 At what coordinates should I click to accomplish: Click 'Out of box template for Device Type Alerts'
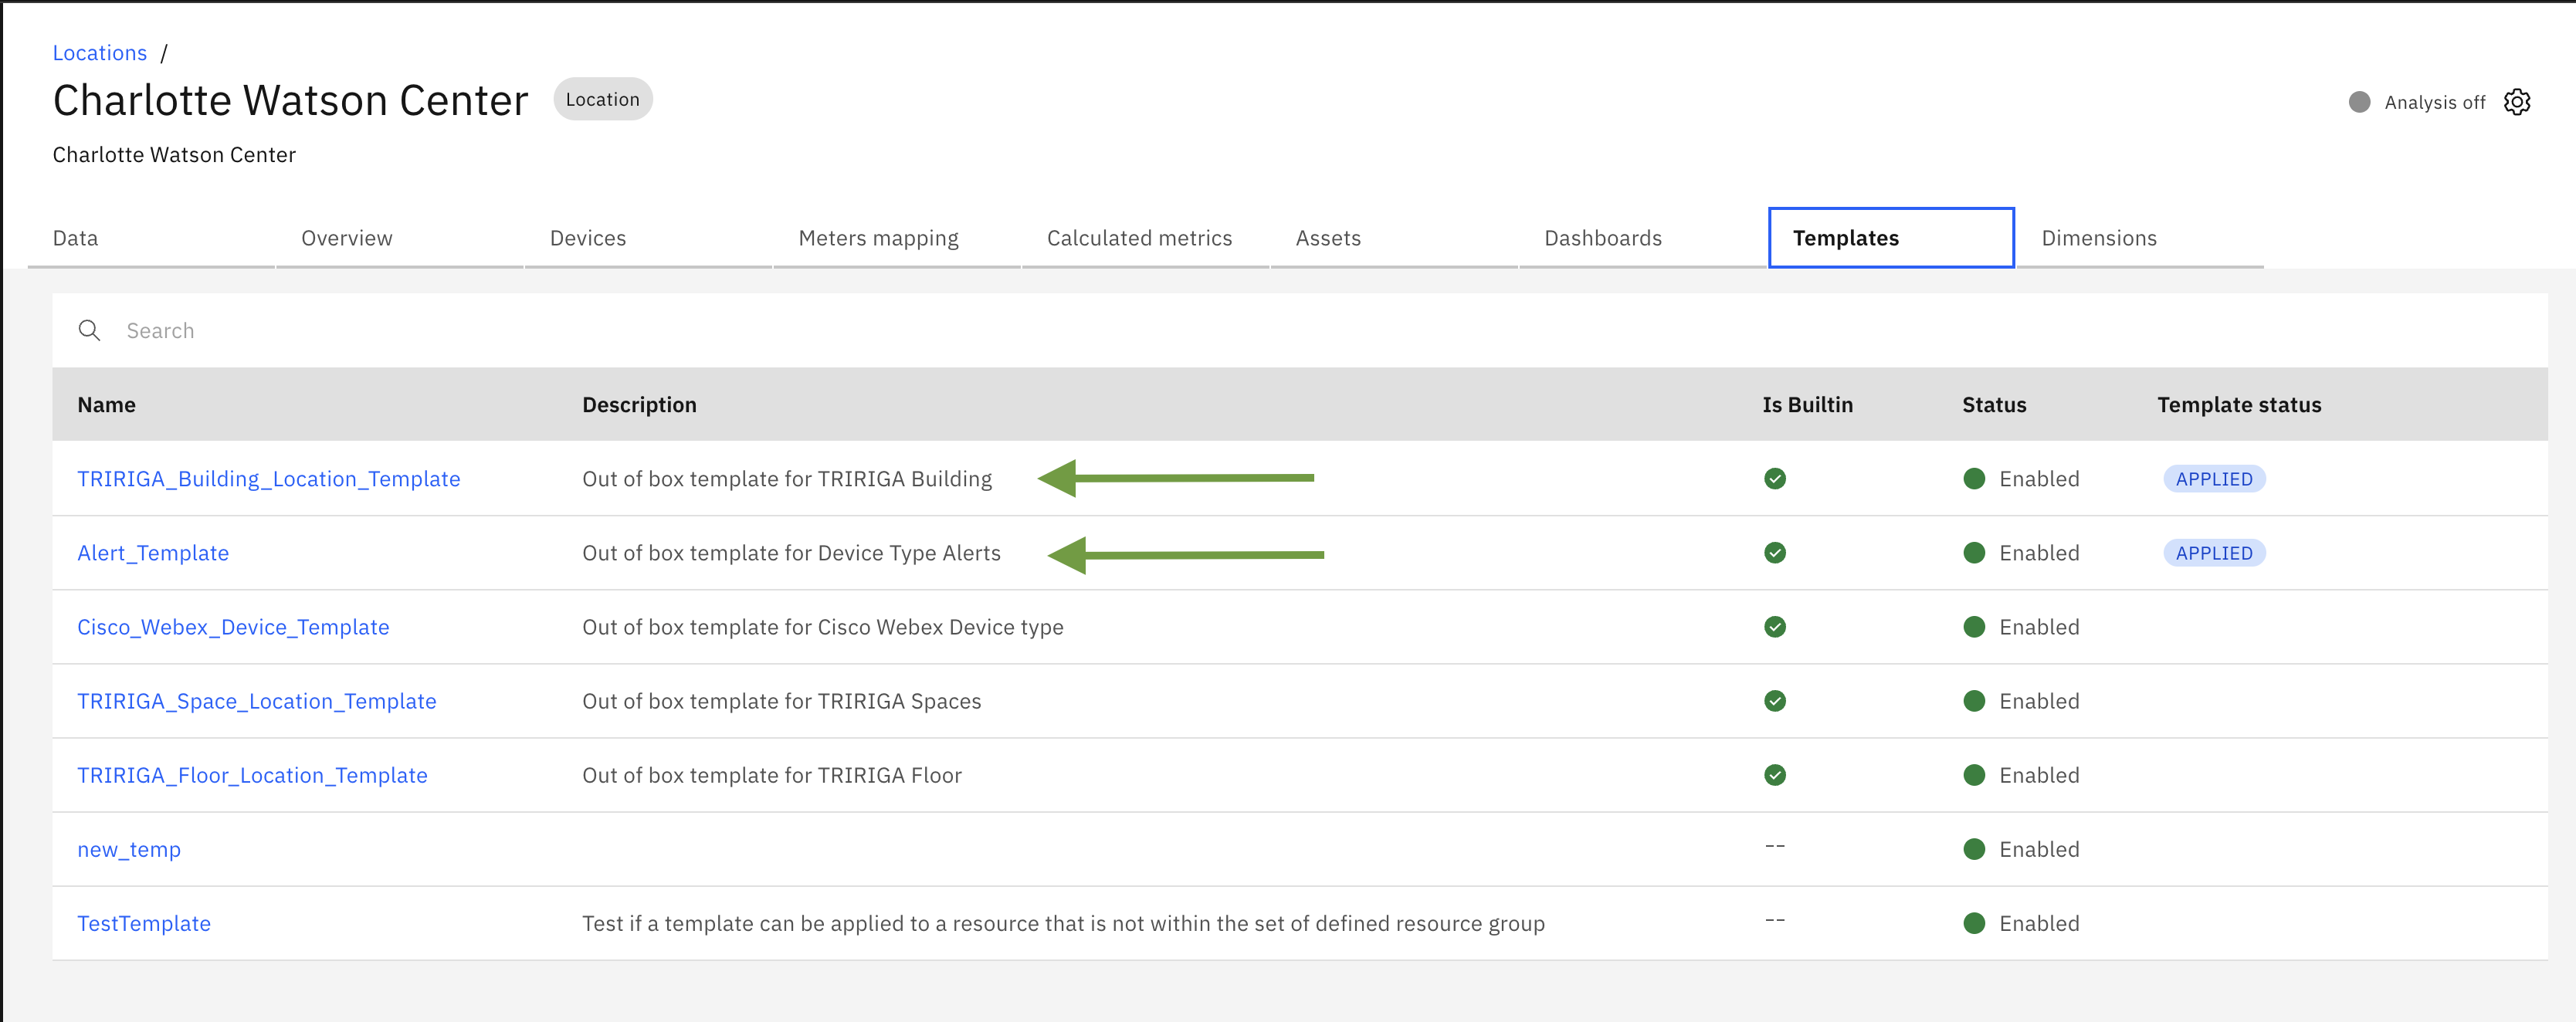(x=791, y=553)
